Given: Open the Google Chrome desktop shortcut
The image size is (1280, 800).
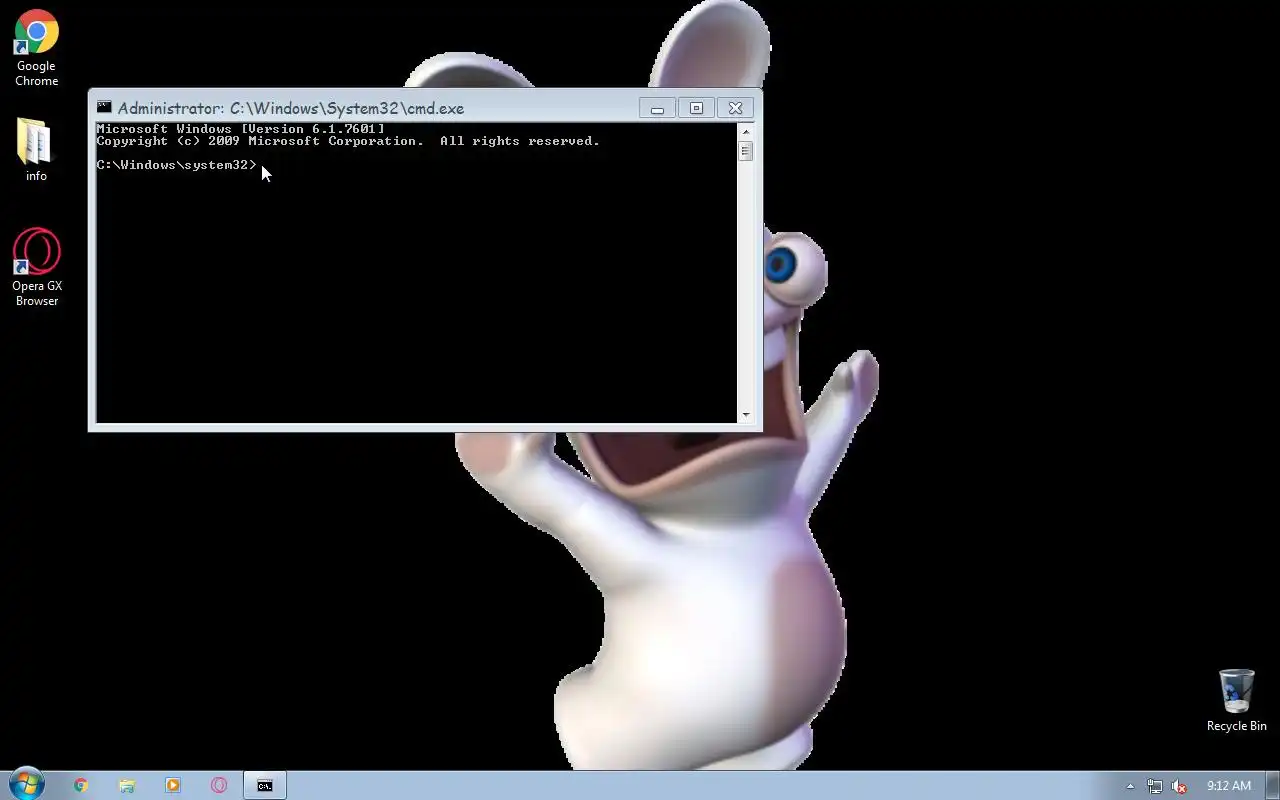Looking at the screenshot, I should (x=36, y=48).
